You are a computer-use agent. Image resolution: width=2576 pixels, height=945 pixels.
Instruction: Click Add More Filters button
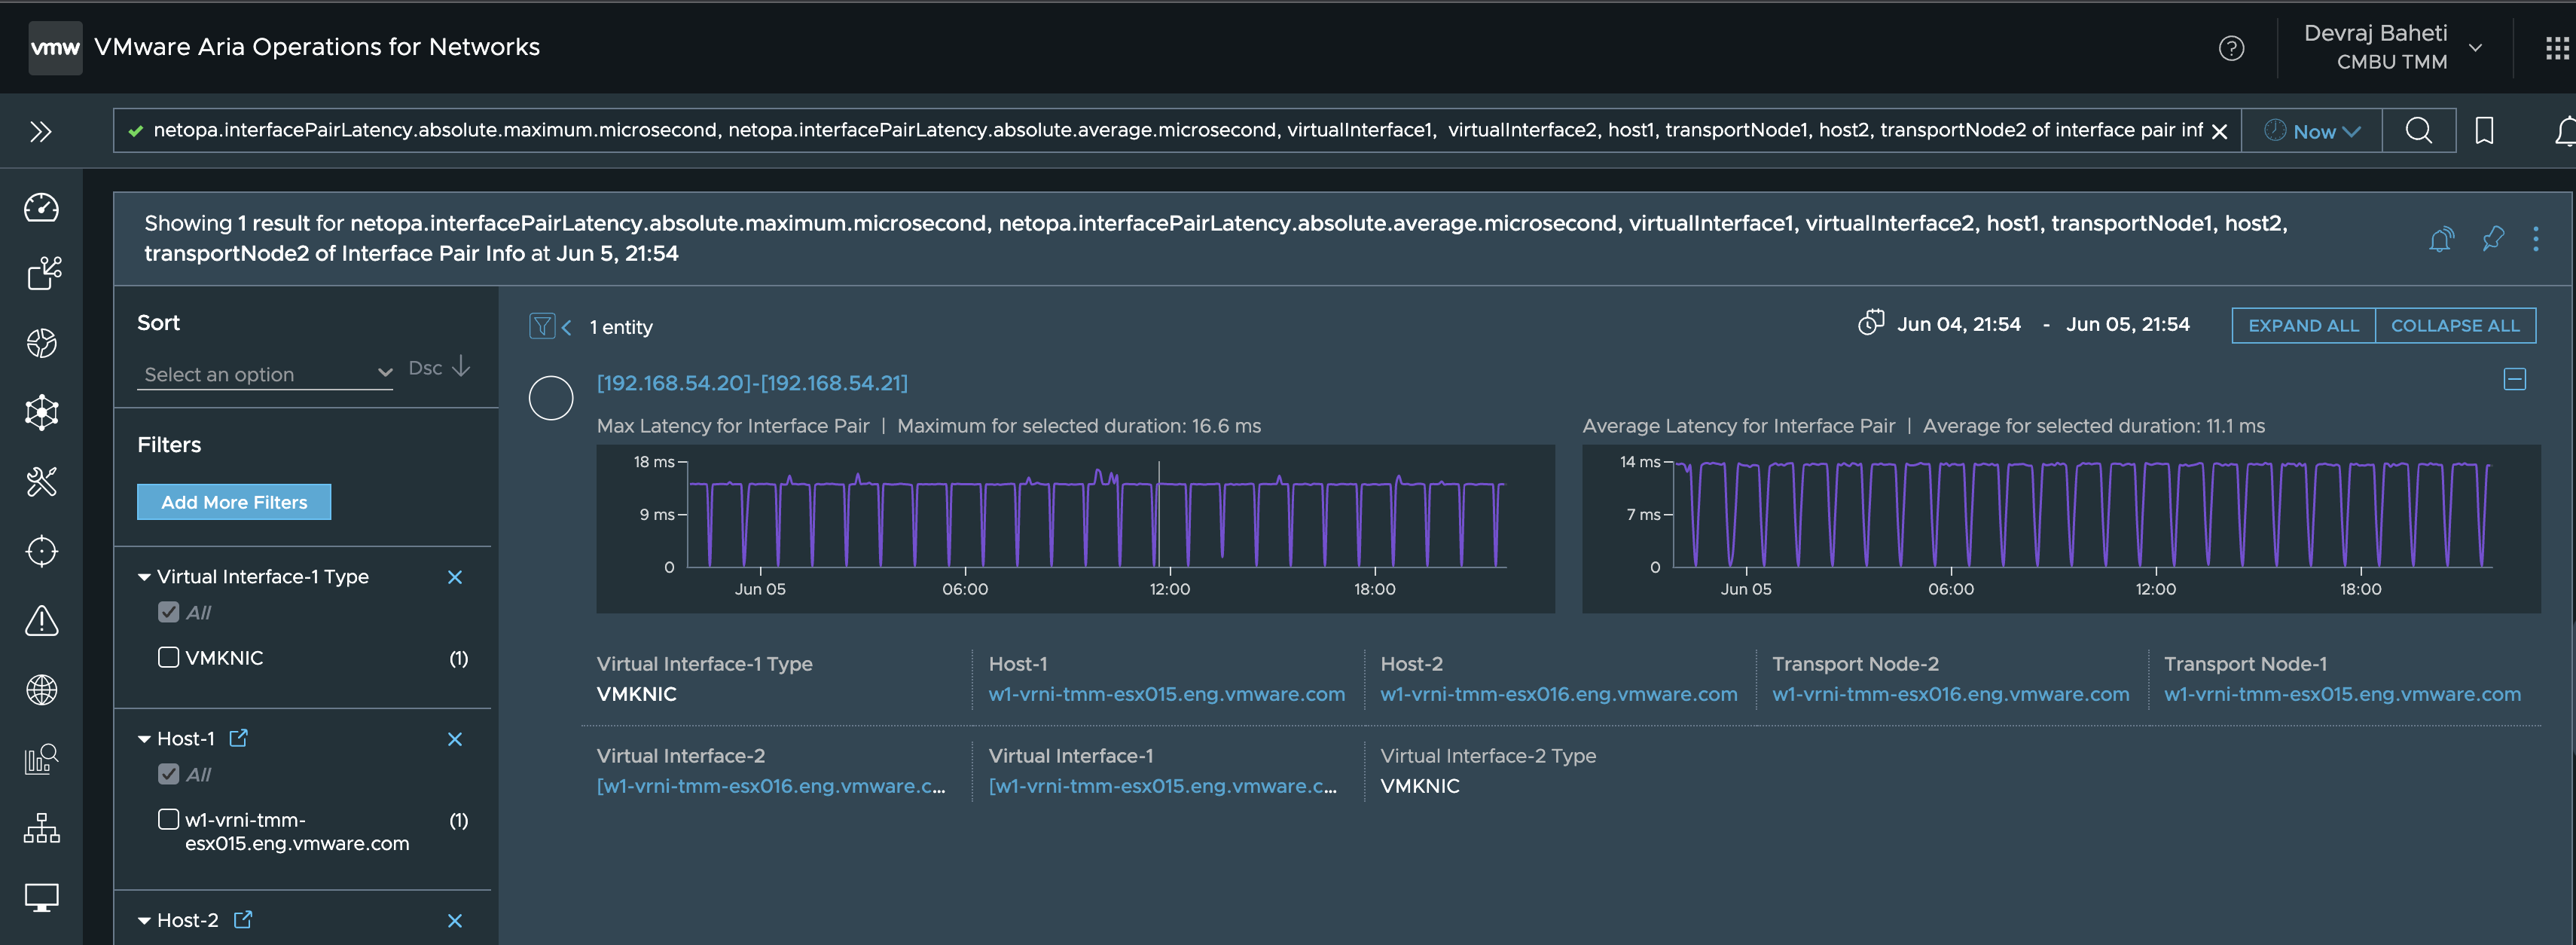click(234, 502)
